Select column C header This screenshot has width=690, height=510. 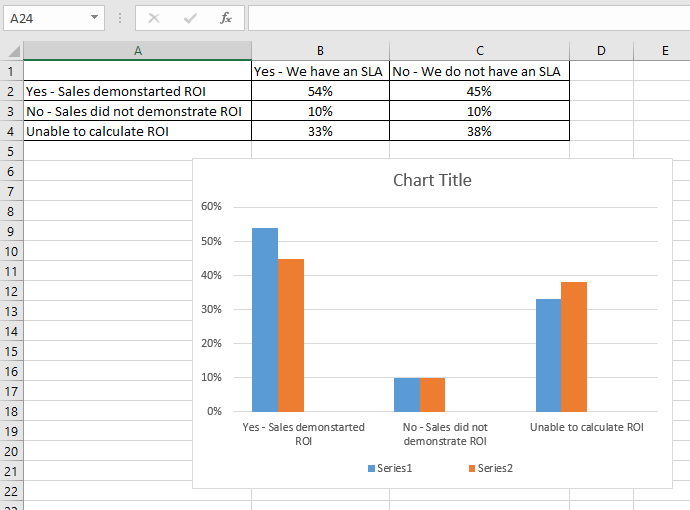tap(479, 51)
